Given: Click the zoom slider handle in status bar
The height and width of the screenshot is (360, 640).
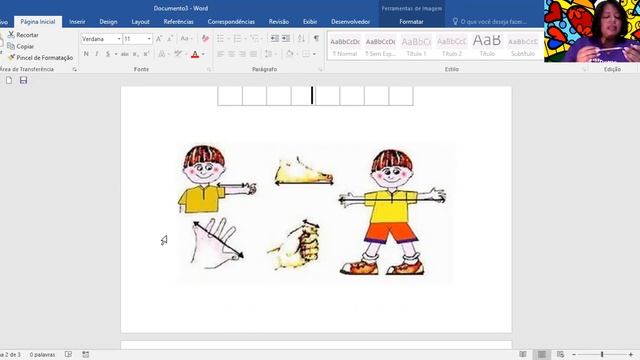Looking at the screenshot, I should [x=602, y=354].
